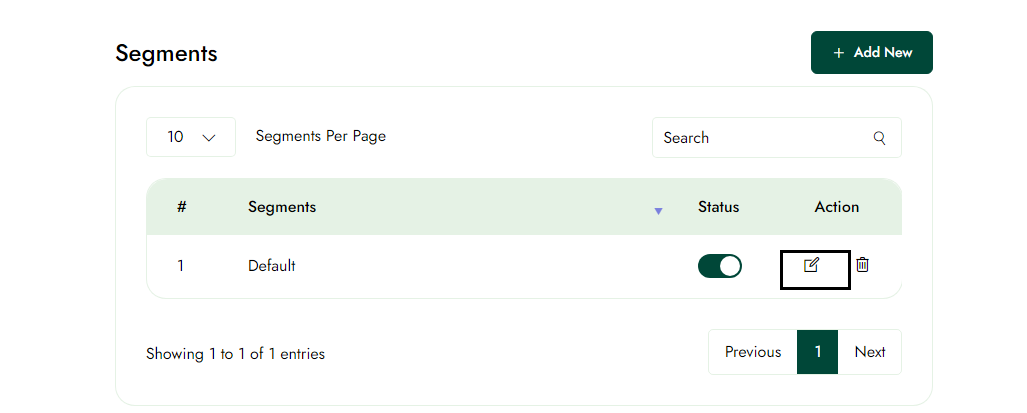This screenshot has width=1027, height=413.
Task: Select page 1 in pagination
Action: coord(817,352)
